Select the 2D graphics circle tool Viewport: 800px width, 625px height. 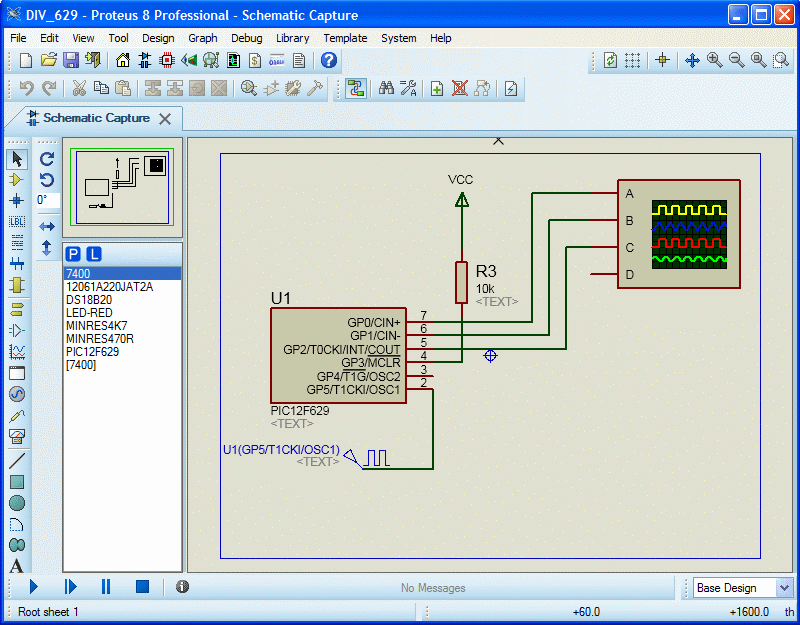(x=17, y=503)
